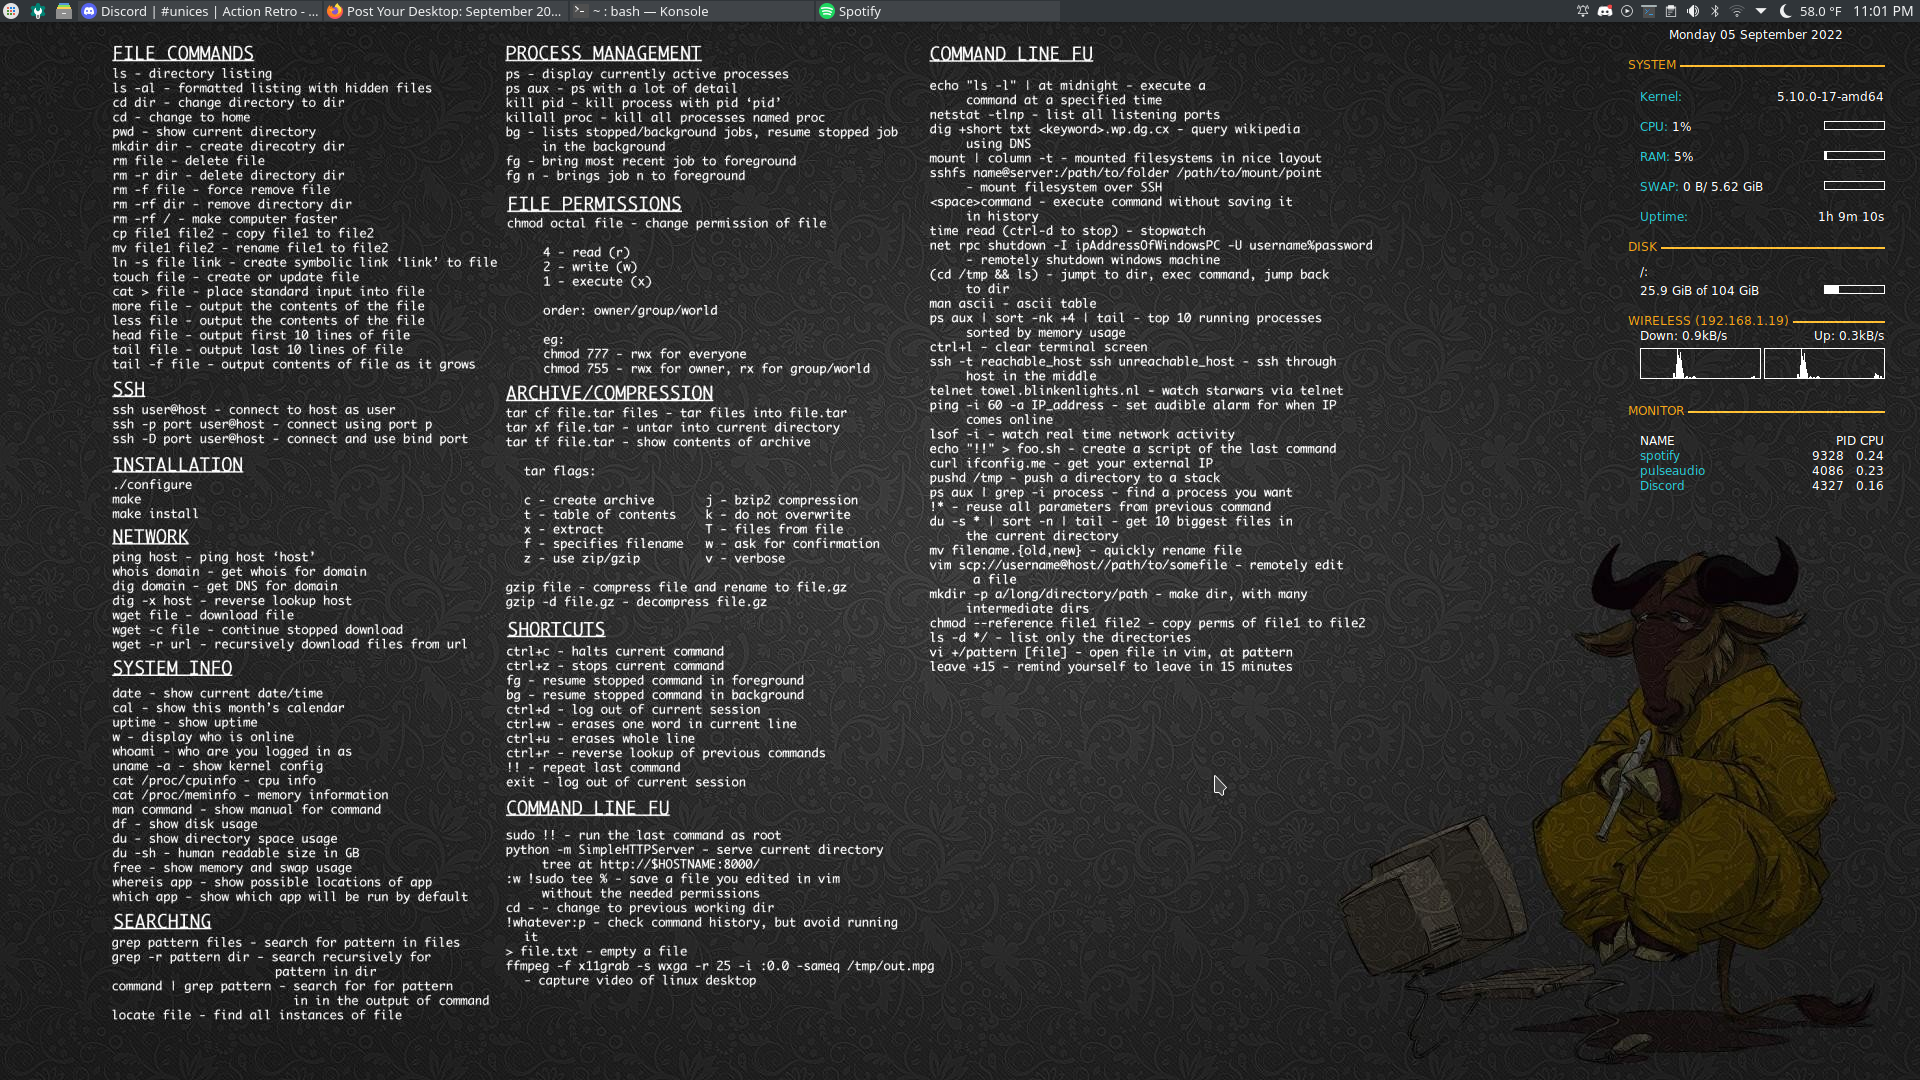Open Wi-Fi networks tray icon
1920x1080 pixels.
tap(1737, 11)
